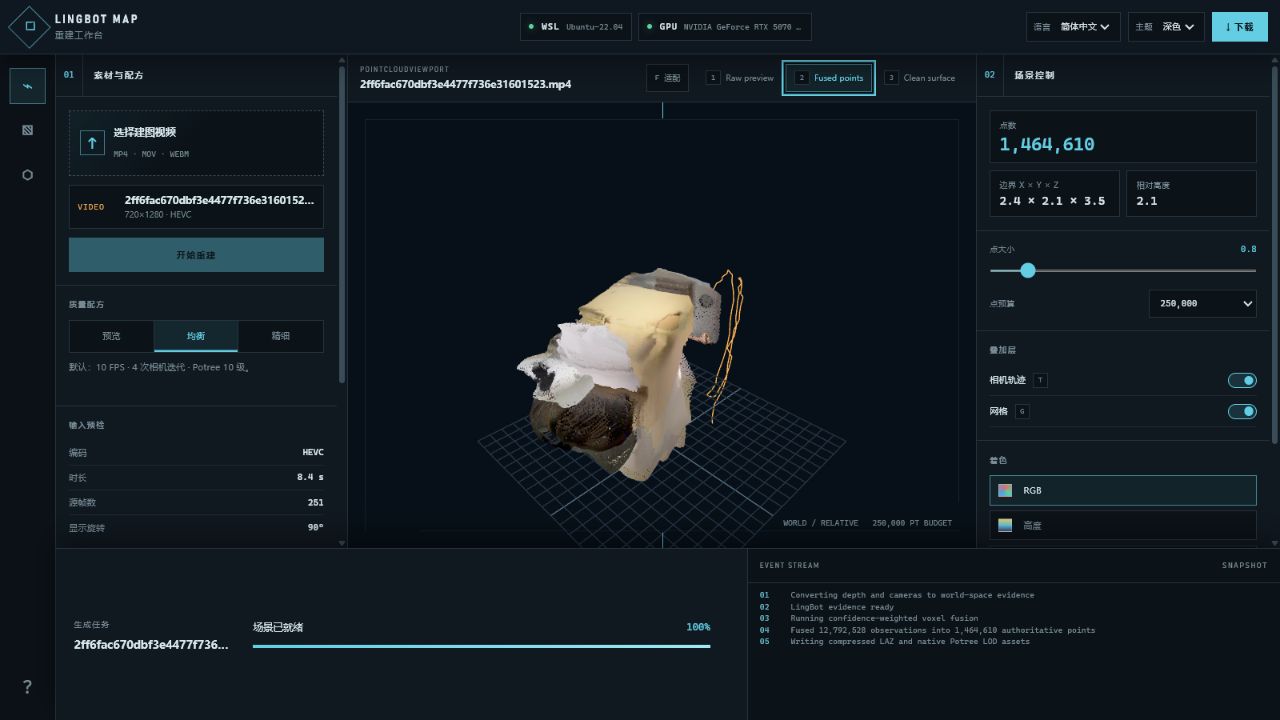Click the 选择建图视频 upload drop zone
Image resolution: width=1280 pixels, height=720 pixels.
coord(196,143)
